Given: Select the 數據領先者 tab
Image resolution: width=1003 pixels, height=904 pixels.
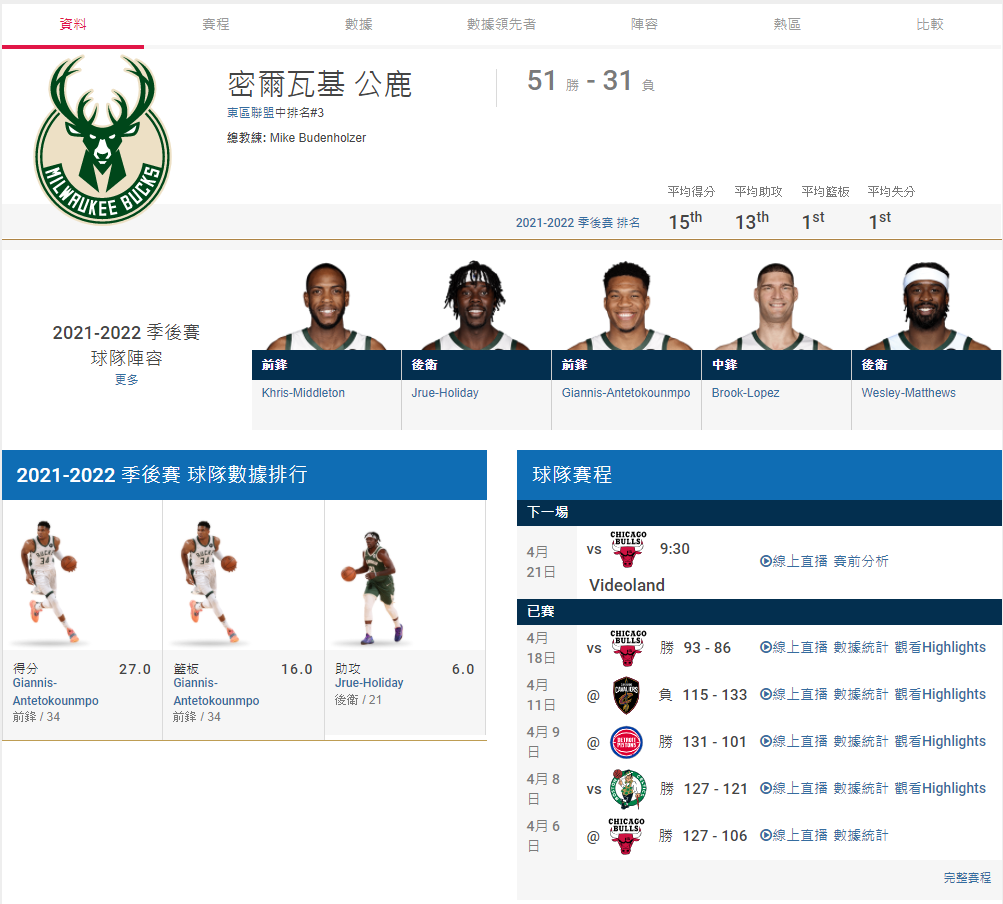Looking at the screenshot, I should [x=502, y=24].
